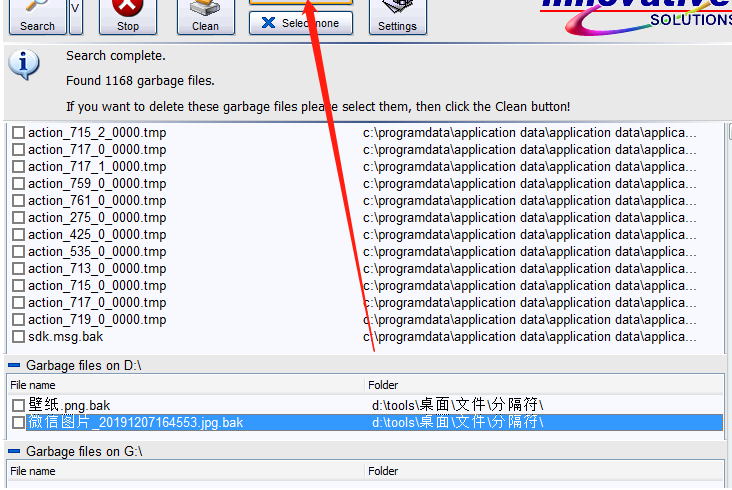Check the box for action_535_0_0000.tmp
The width and height of the screenshot is (732, 490).
pos(18,252)
